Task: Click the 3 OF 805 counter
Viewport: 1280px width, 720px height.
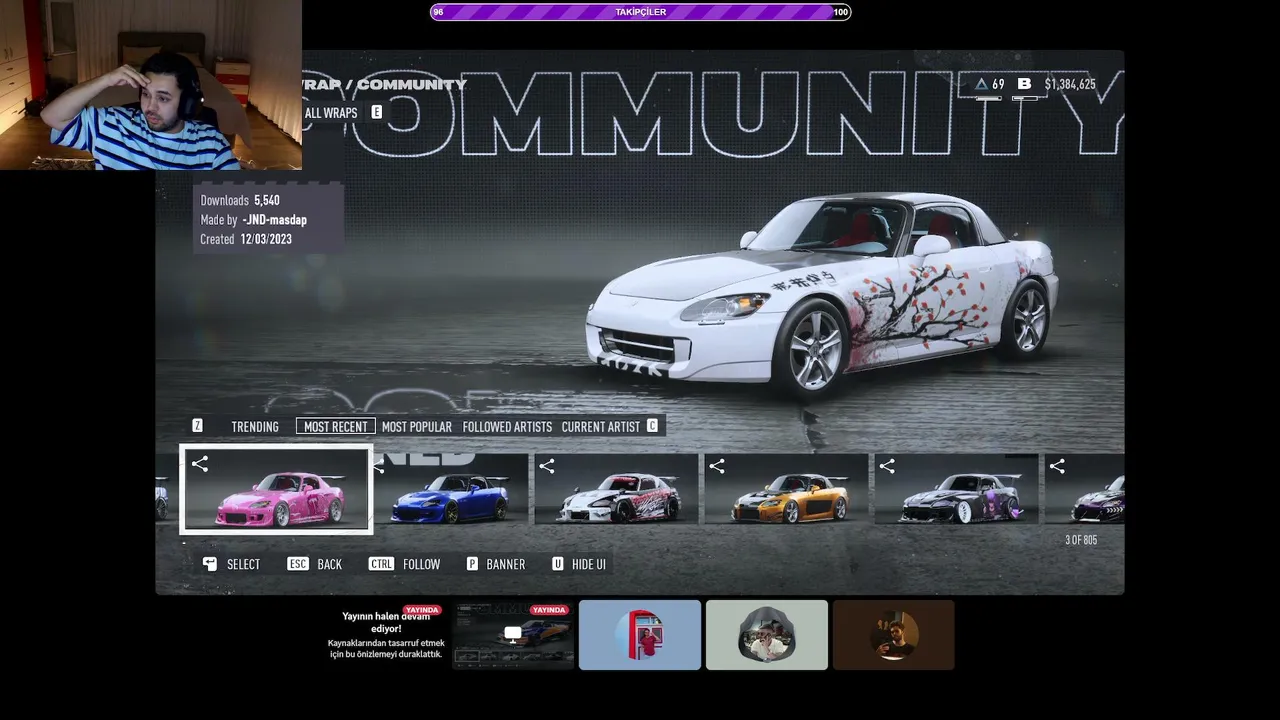Action: [1081, 540]
